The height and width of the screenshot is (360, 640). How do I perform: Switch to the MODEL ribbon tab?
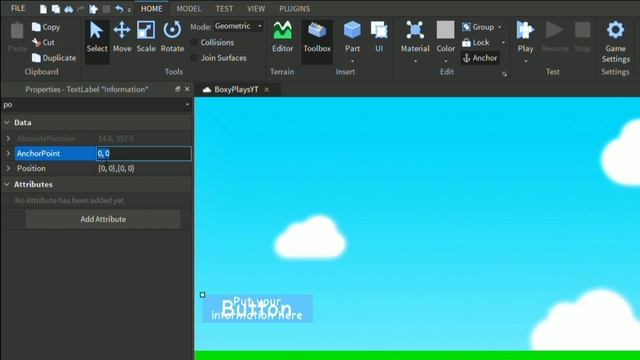(x=189, y=8)
